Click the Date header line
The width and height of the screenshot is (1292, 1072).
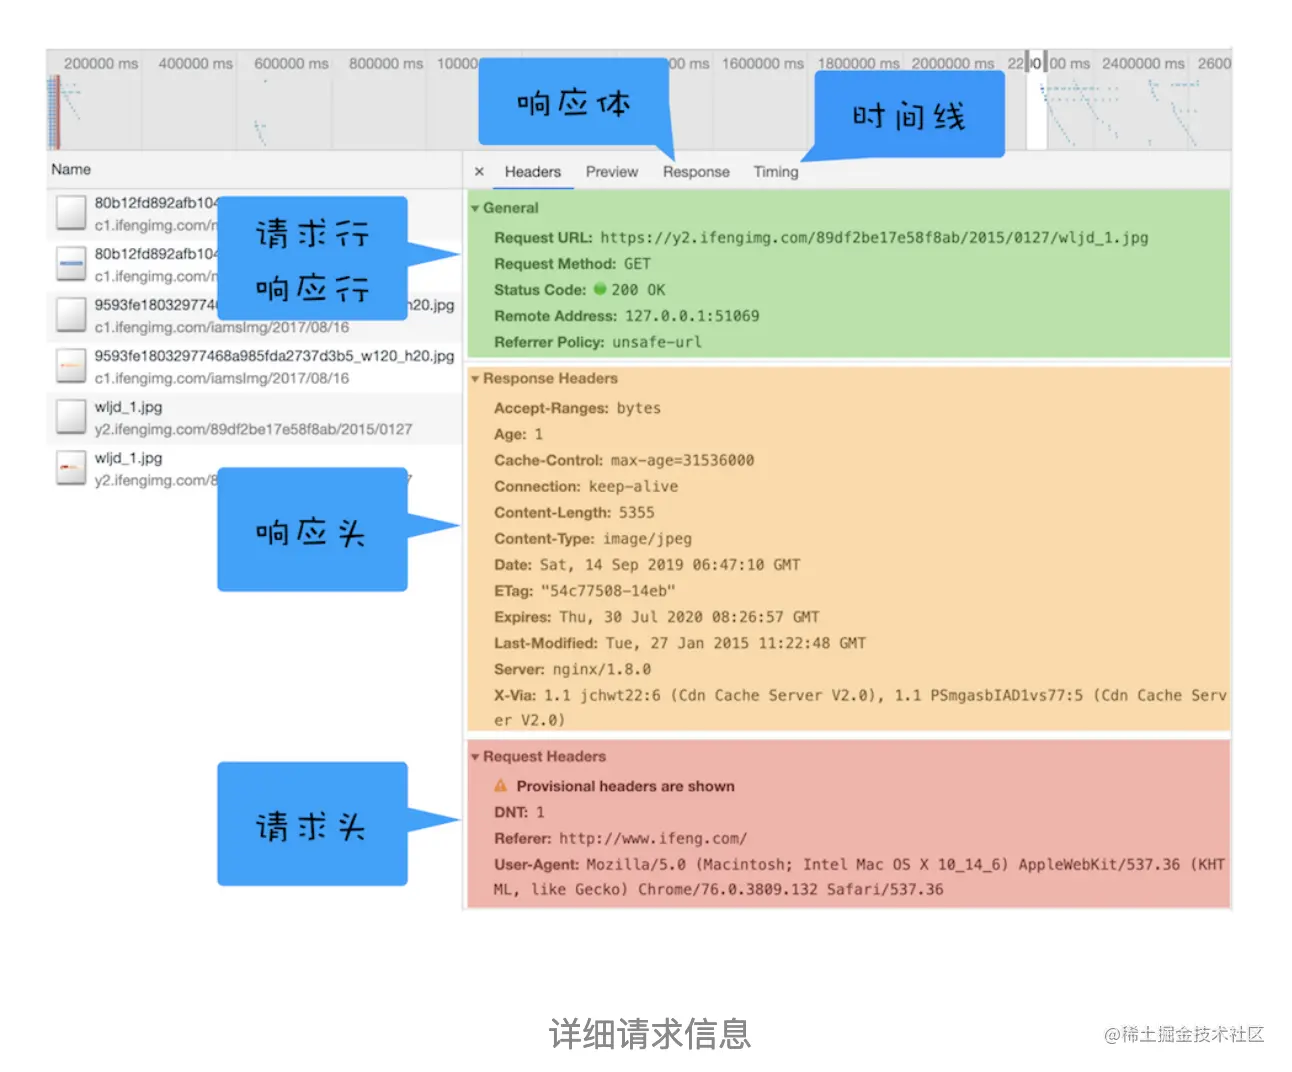coord(647,565)
